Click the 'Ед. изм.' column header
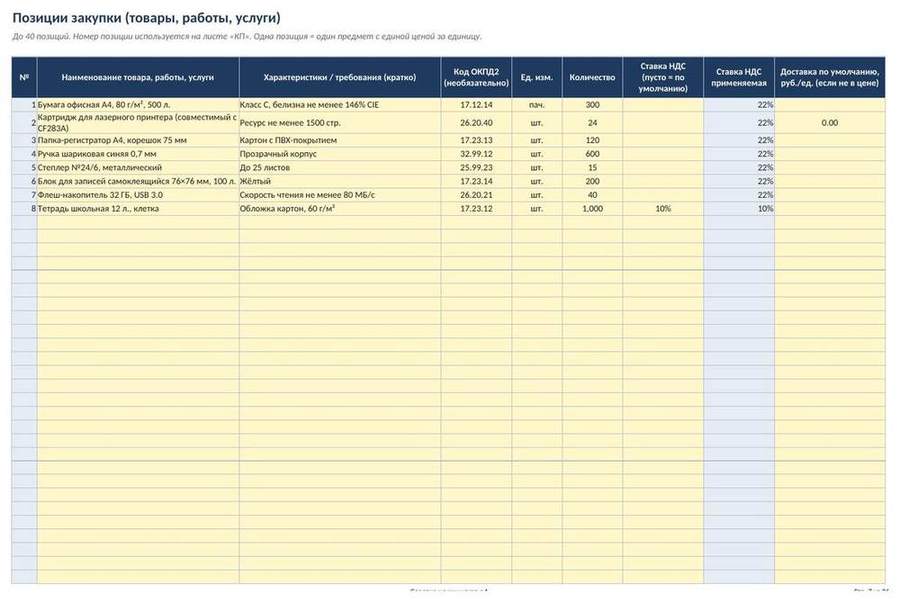The image size is (900, 602). (x=537, y=77)
